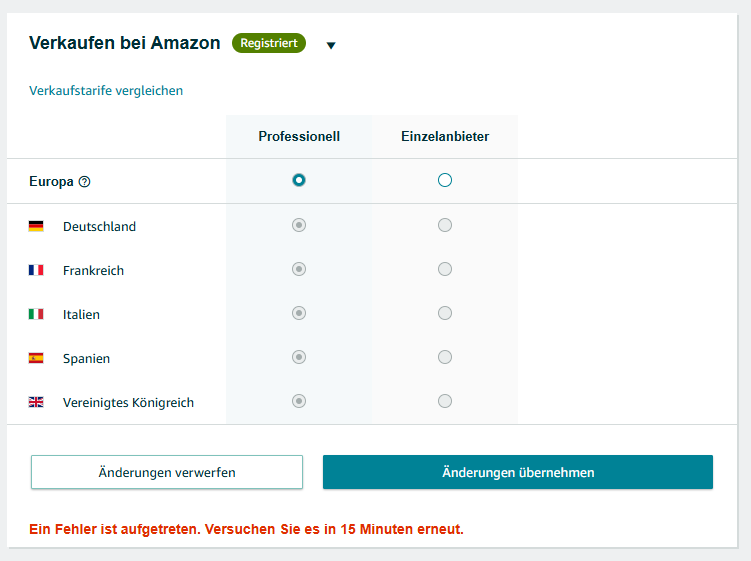This screenshot has height=561, width=751.
Task: Click the Italian flag icon
Action: [x=36, y=314]
